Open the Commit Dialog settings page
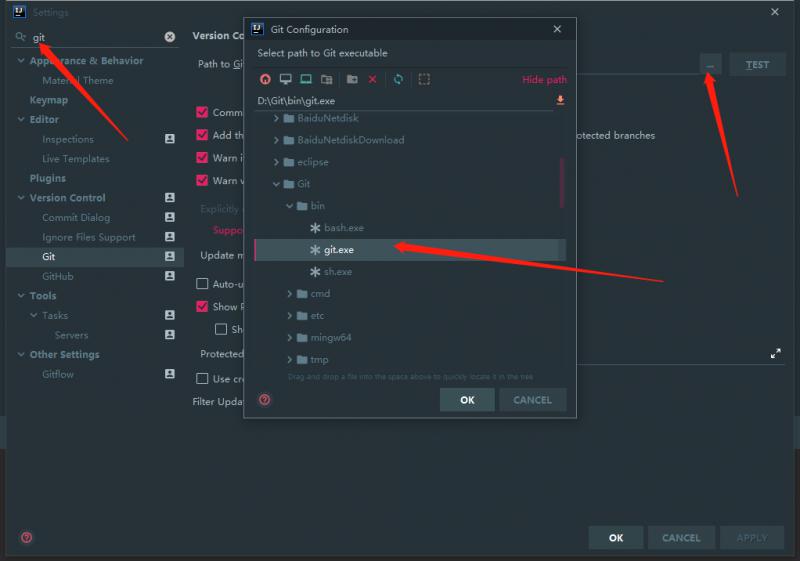Viewport: 800px width, 561px height. (x=76, y=217)
